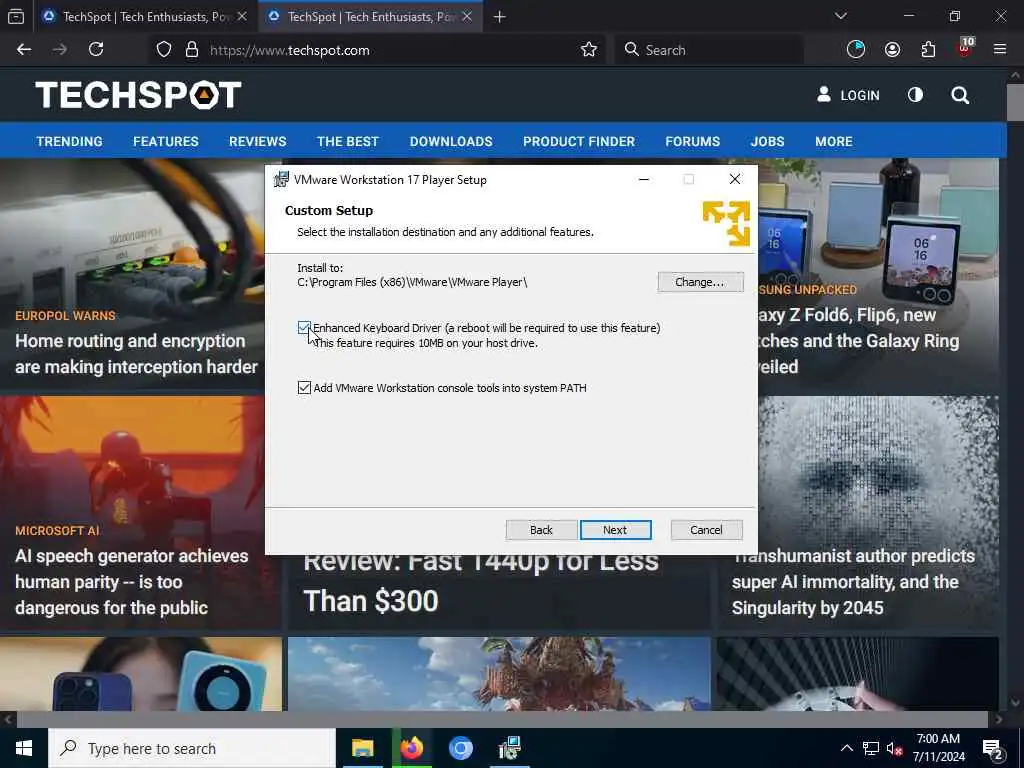Open the FEATURES menu item
1024x768 pixels.
coord(166,141)
